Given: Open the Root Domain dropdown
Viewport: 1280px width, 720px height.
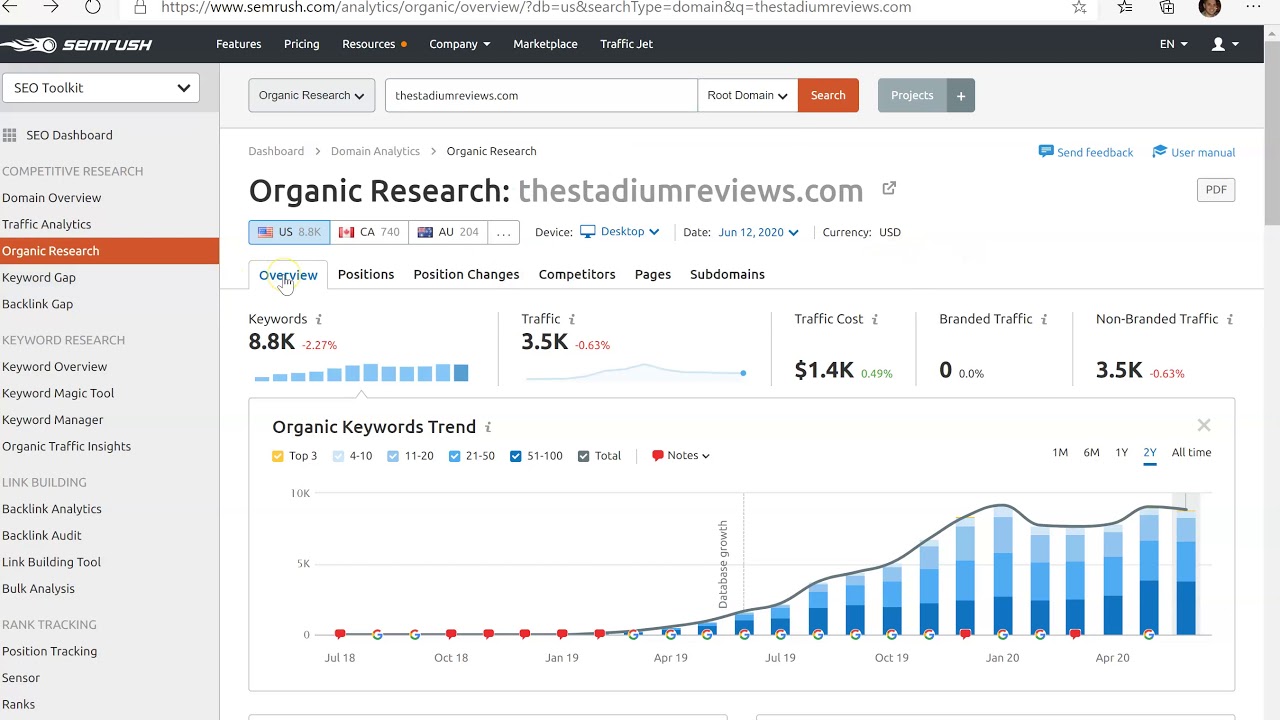Looking at the screenshot, I should [747, 95].
